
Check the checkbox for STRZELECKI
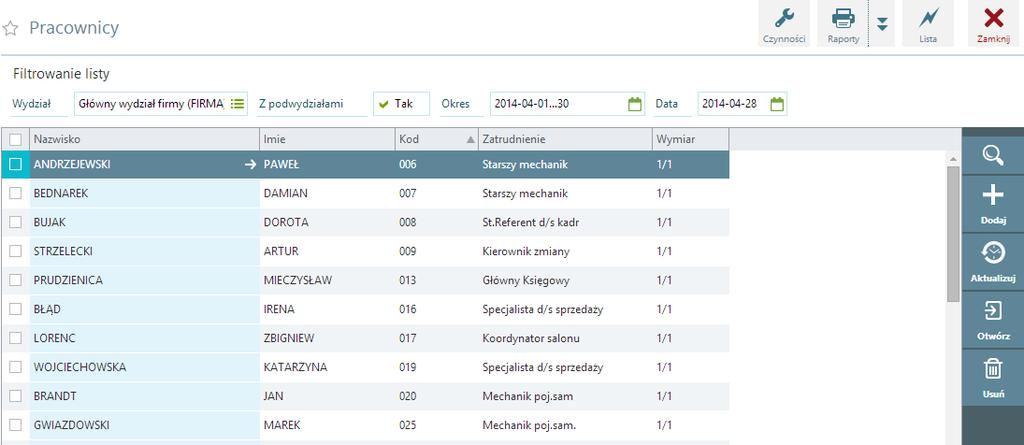(x=16, y=251)
